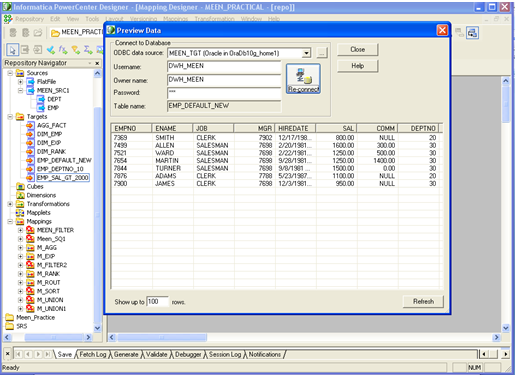515x375 pixels.
Task: Click the Informatica icon left of Repository menu
Action: (8, 19)
